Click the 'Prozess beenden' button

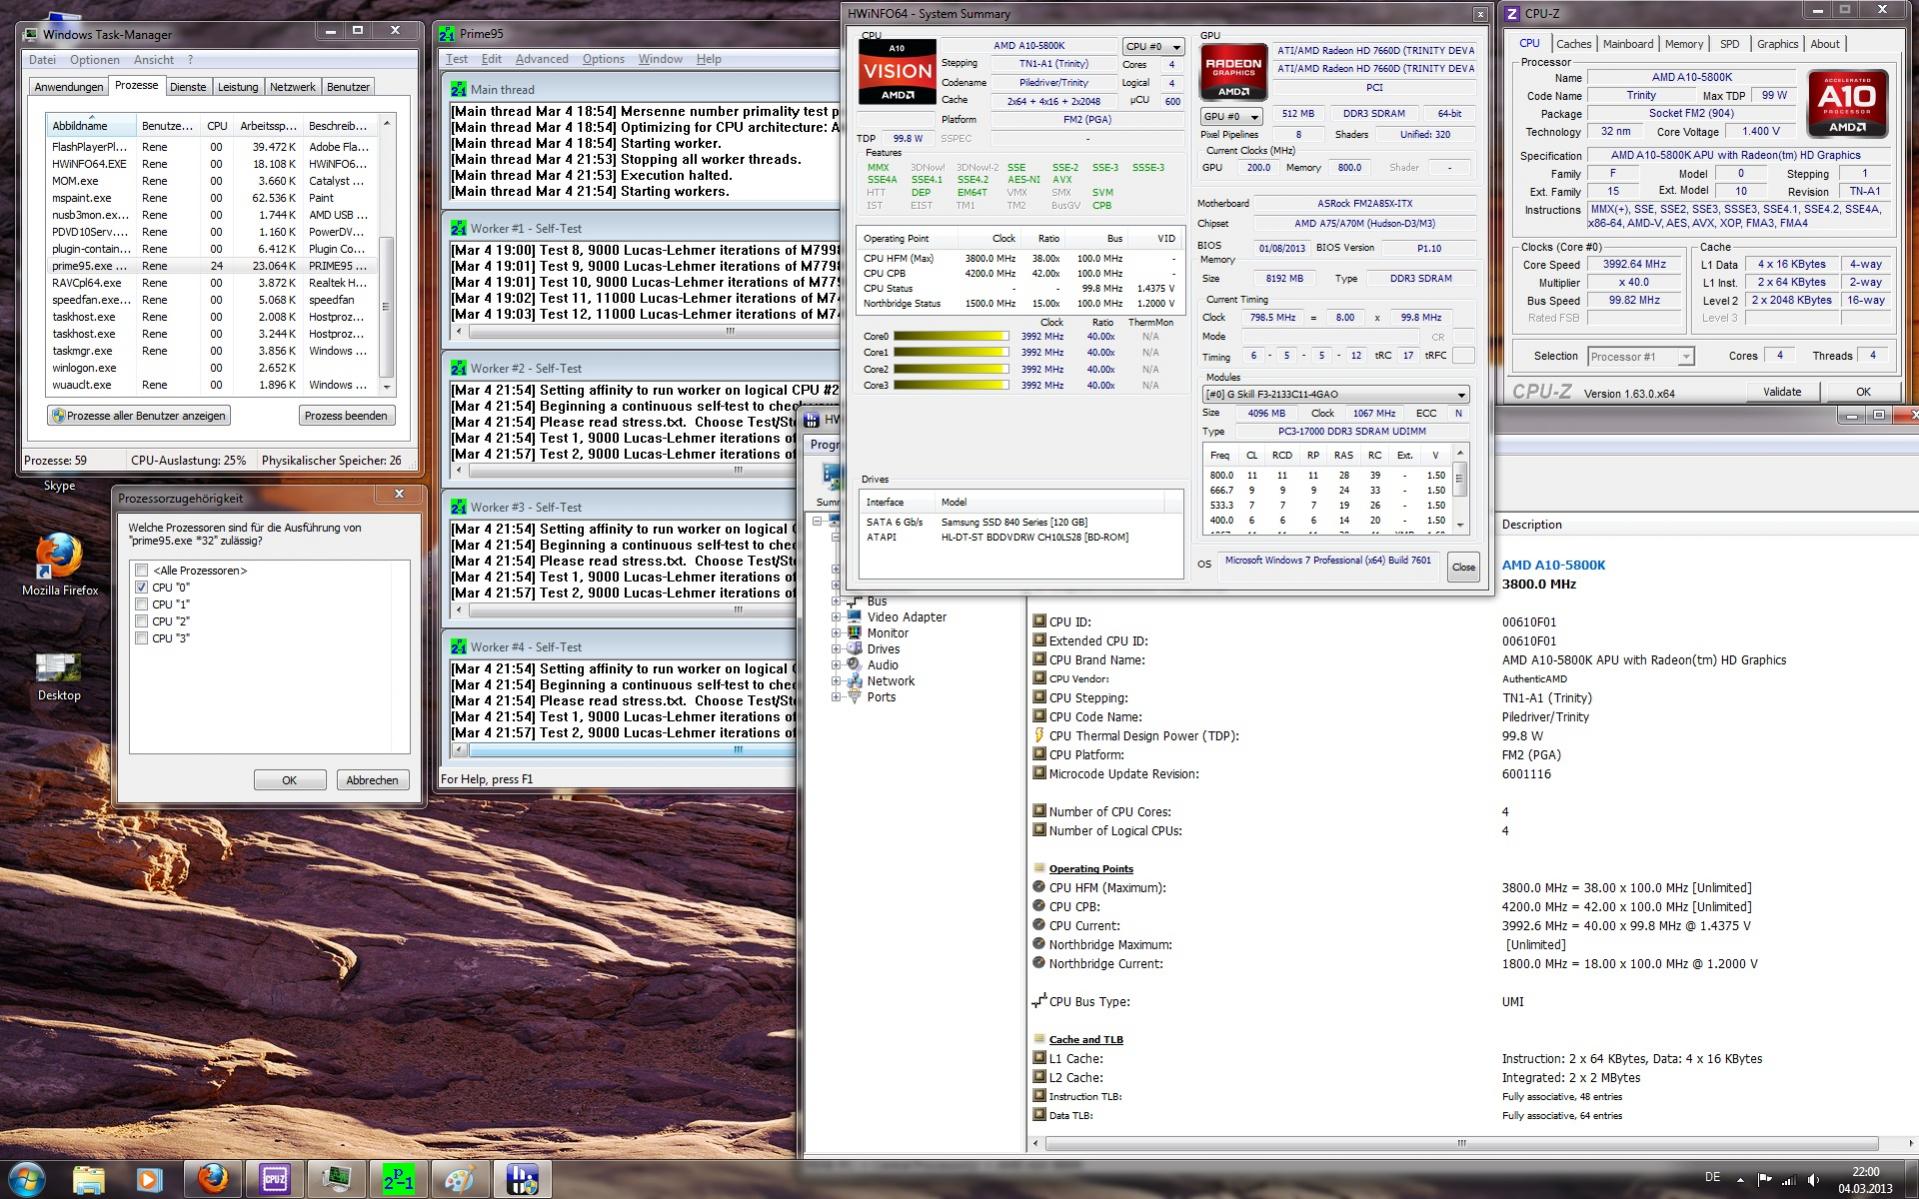pos(346,415)
